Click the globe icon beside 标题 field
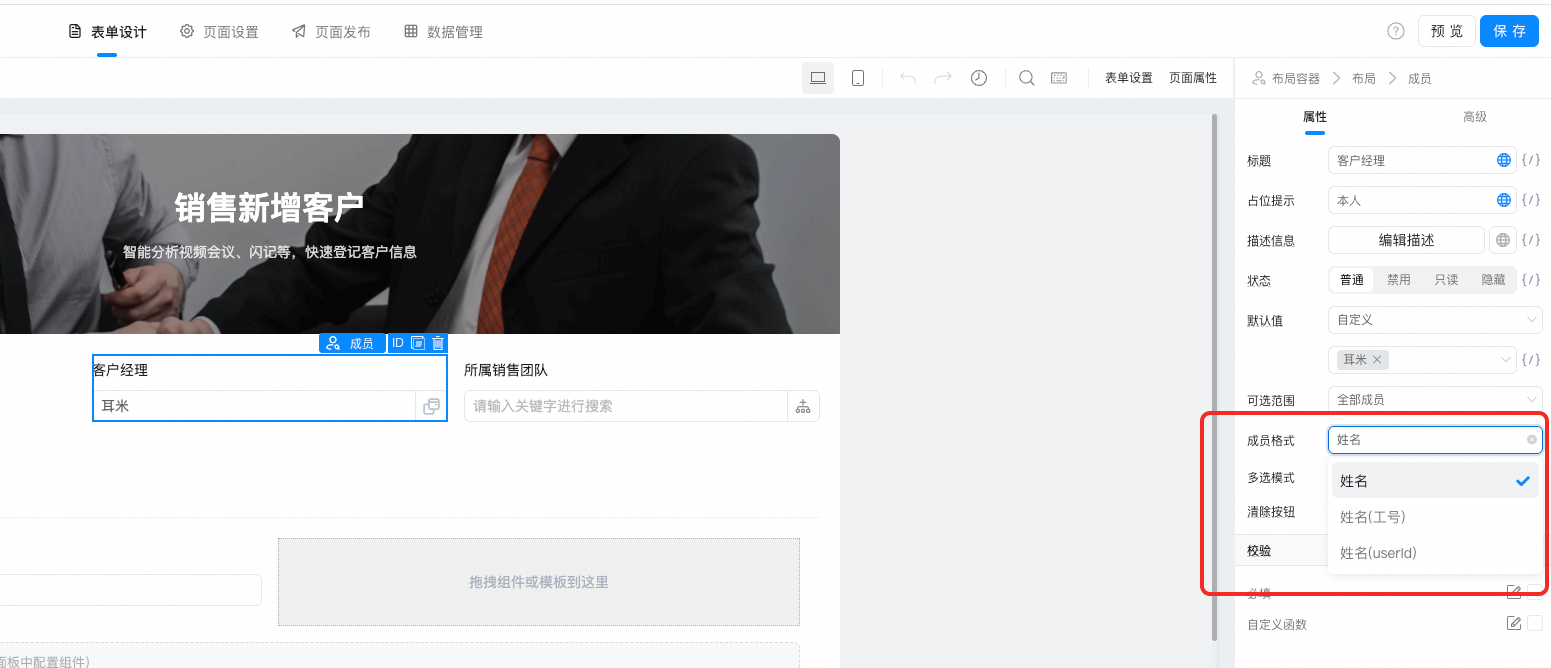Image resolution: width=1551 pixels, height=668 pixels. tap(1503, 160)
